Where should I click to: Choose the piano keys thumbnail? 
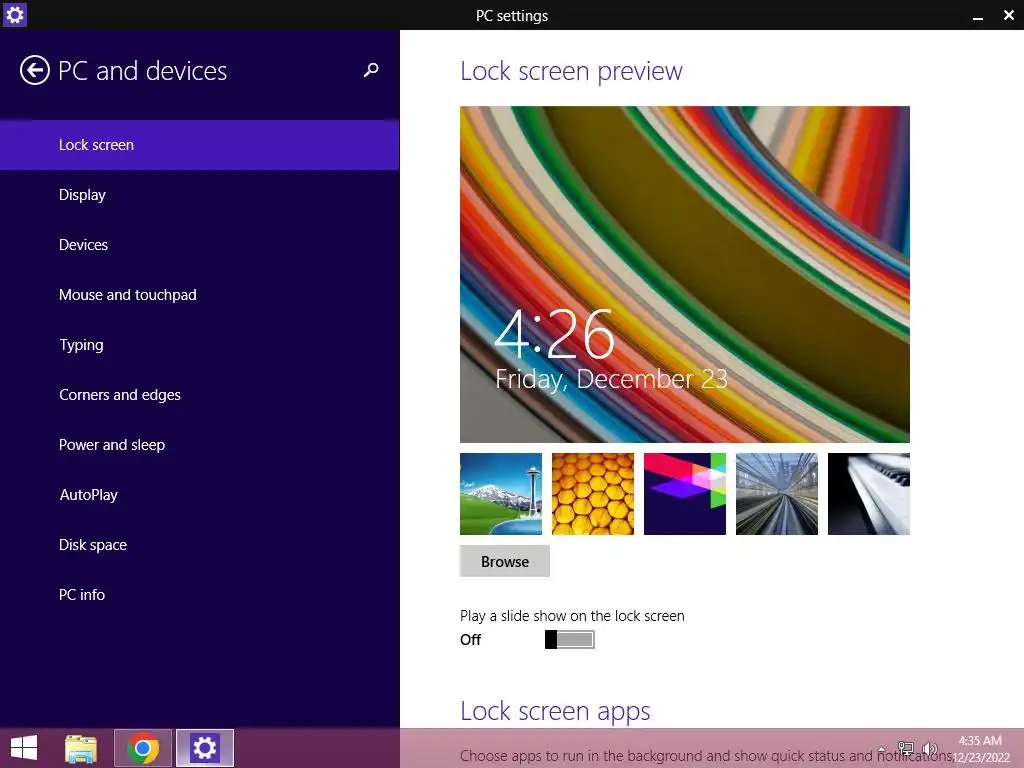click(869, 494)
